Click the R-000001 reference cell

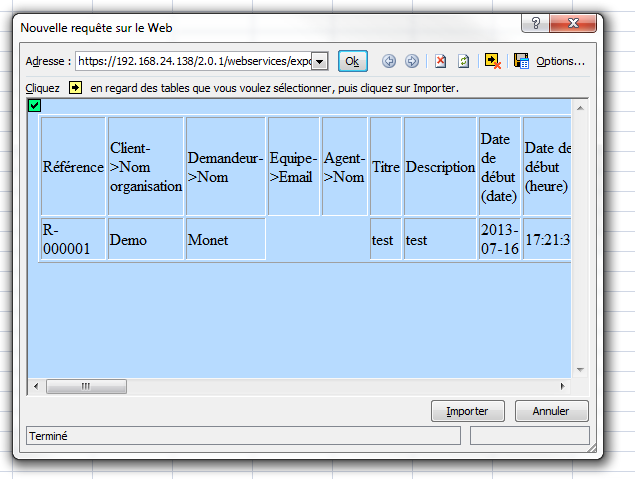point(72,240)
